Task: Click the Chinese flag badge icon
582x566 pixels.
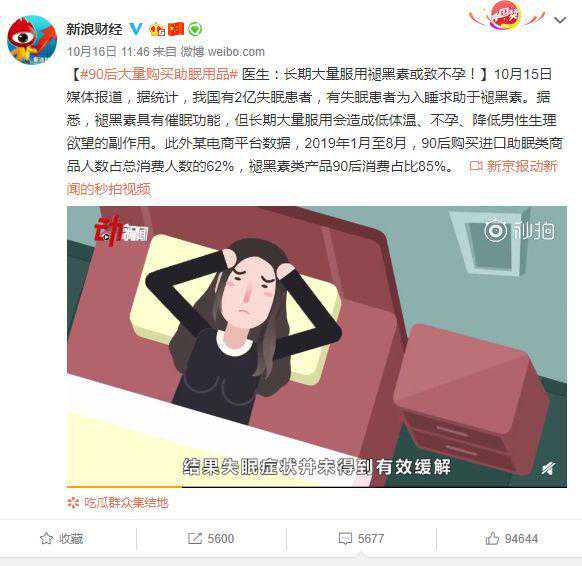Action: coord(176,29)
